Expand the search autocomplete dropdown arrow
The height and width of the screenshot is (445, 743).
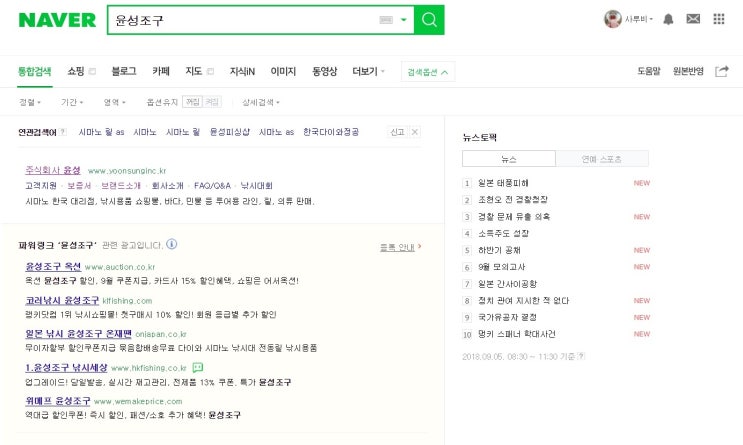coord(404,20)
